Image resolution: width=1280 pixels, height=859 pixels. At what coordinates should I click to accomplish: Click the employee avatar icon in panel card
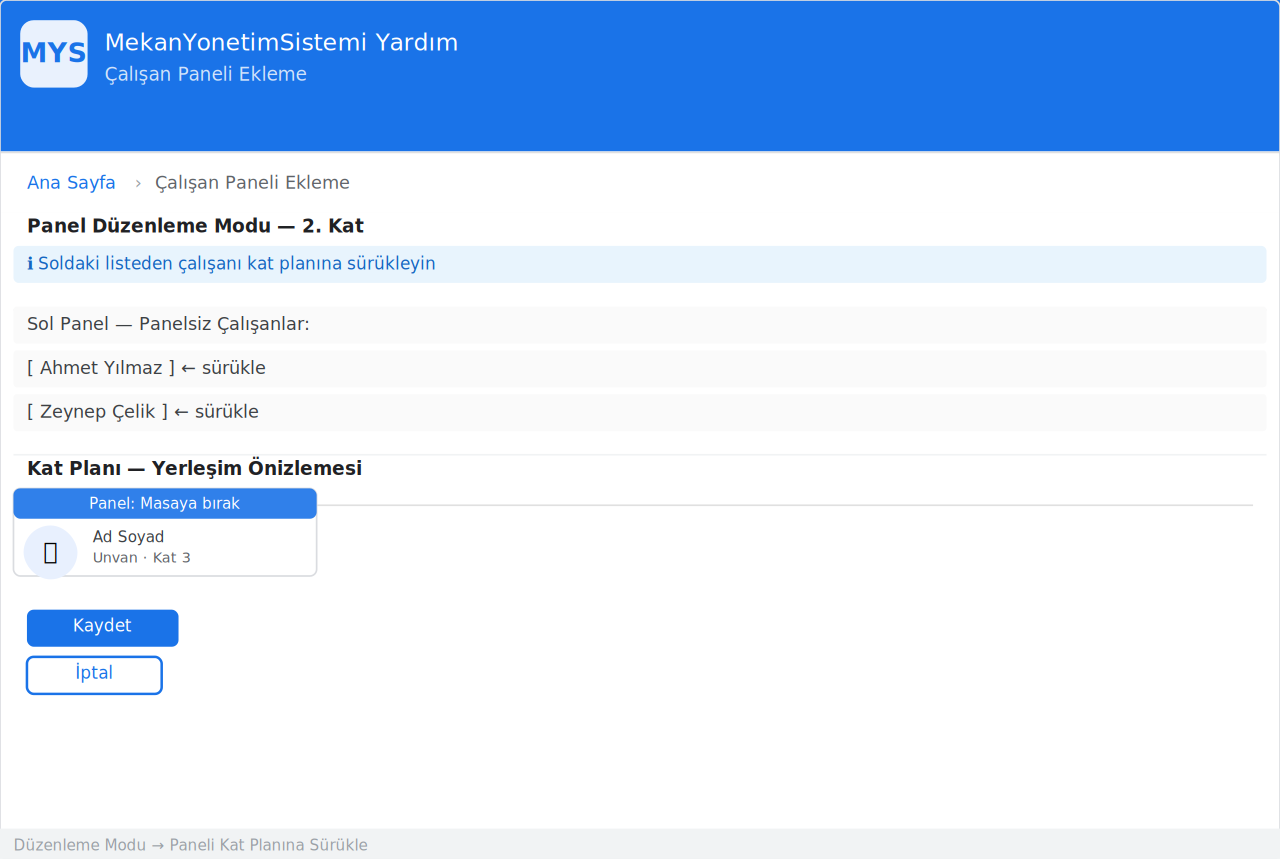point(50,552)
